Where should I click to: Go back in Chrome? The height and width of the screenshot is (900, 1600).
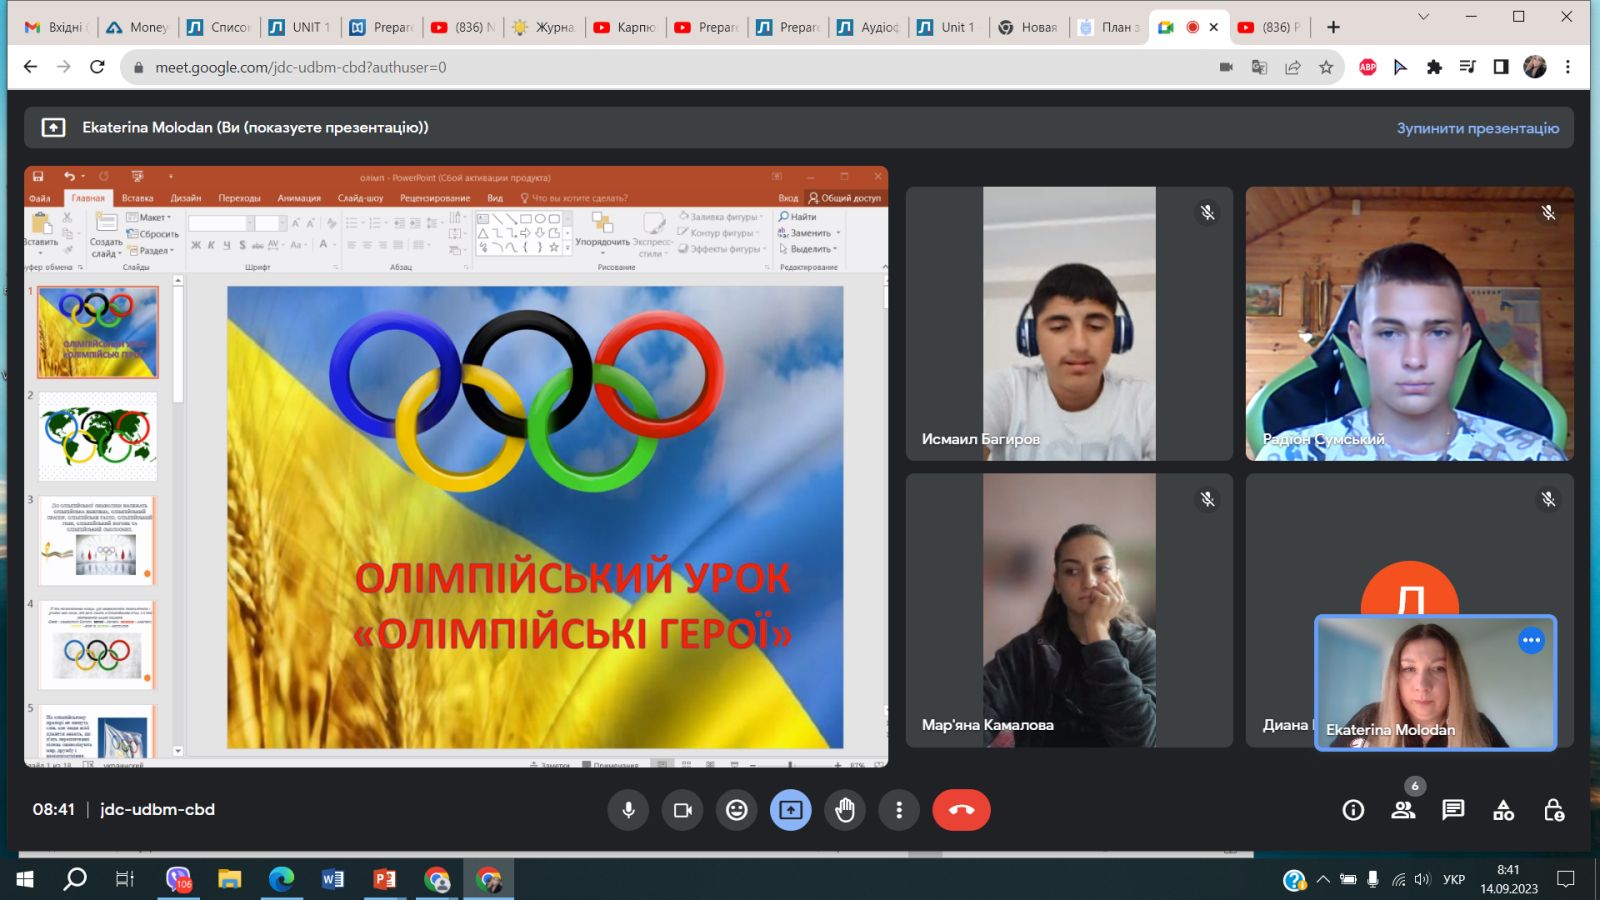(x=30, y=67)
